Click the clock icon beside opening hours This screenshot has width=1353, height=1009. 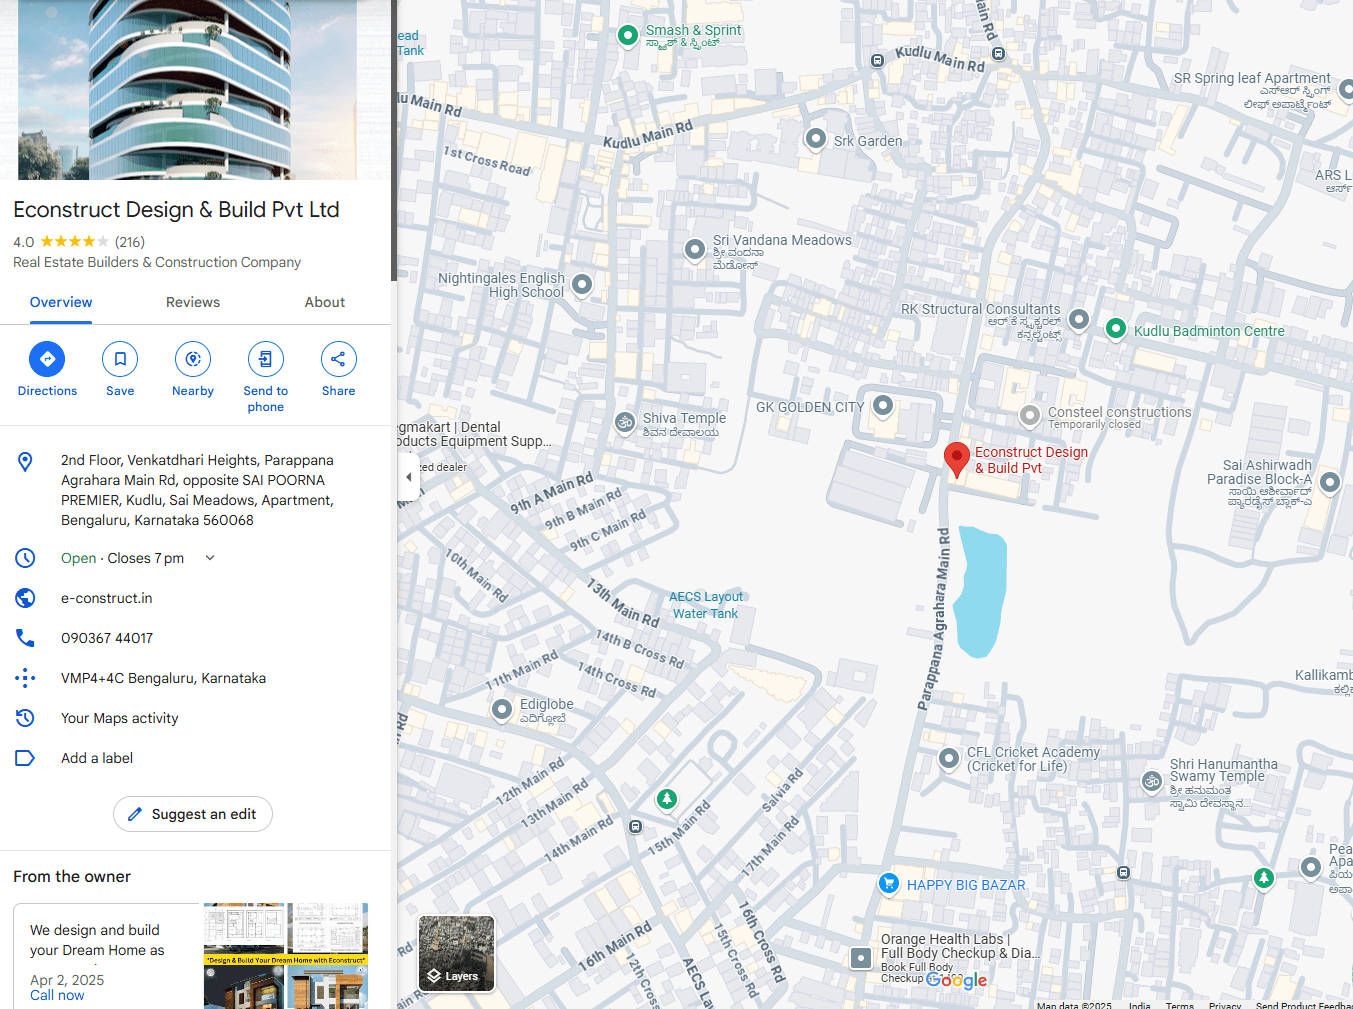click(25, 558)
